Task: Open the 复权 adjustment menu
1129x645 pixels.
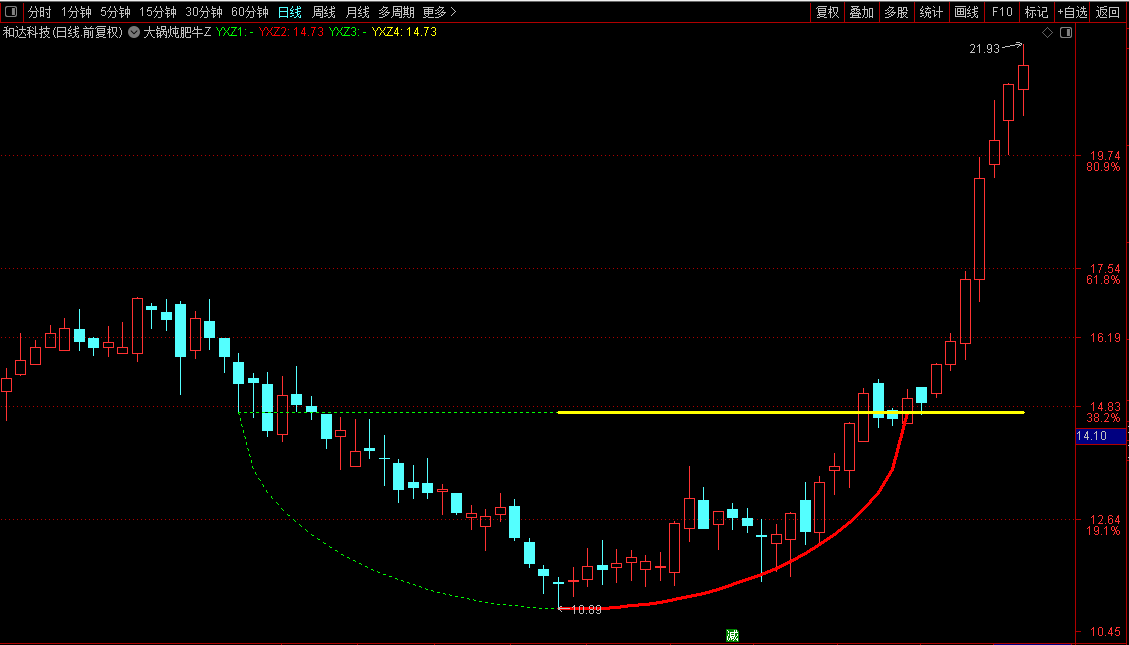Action: [827, 12]
